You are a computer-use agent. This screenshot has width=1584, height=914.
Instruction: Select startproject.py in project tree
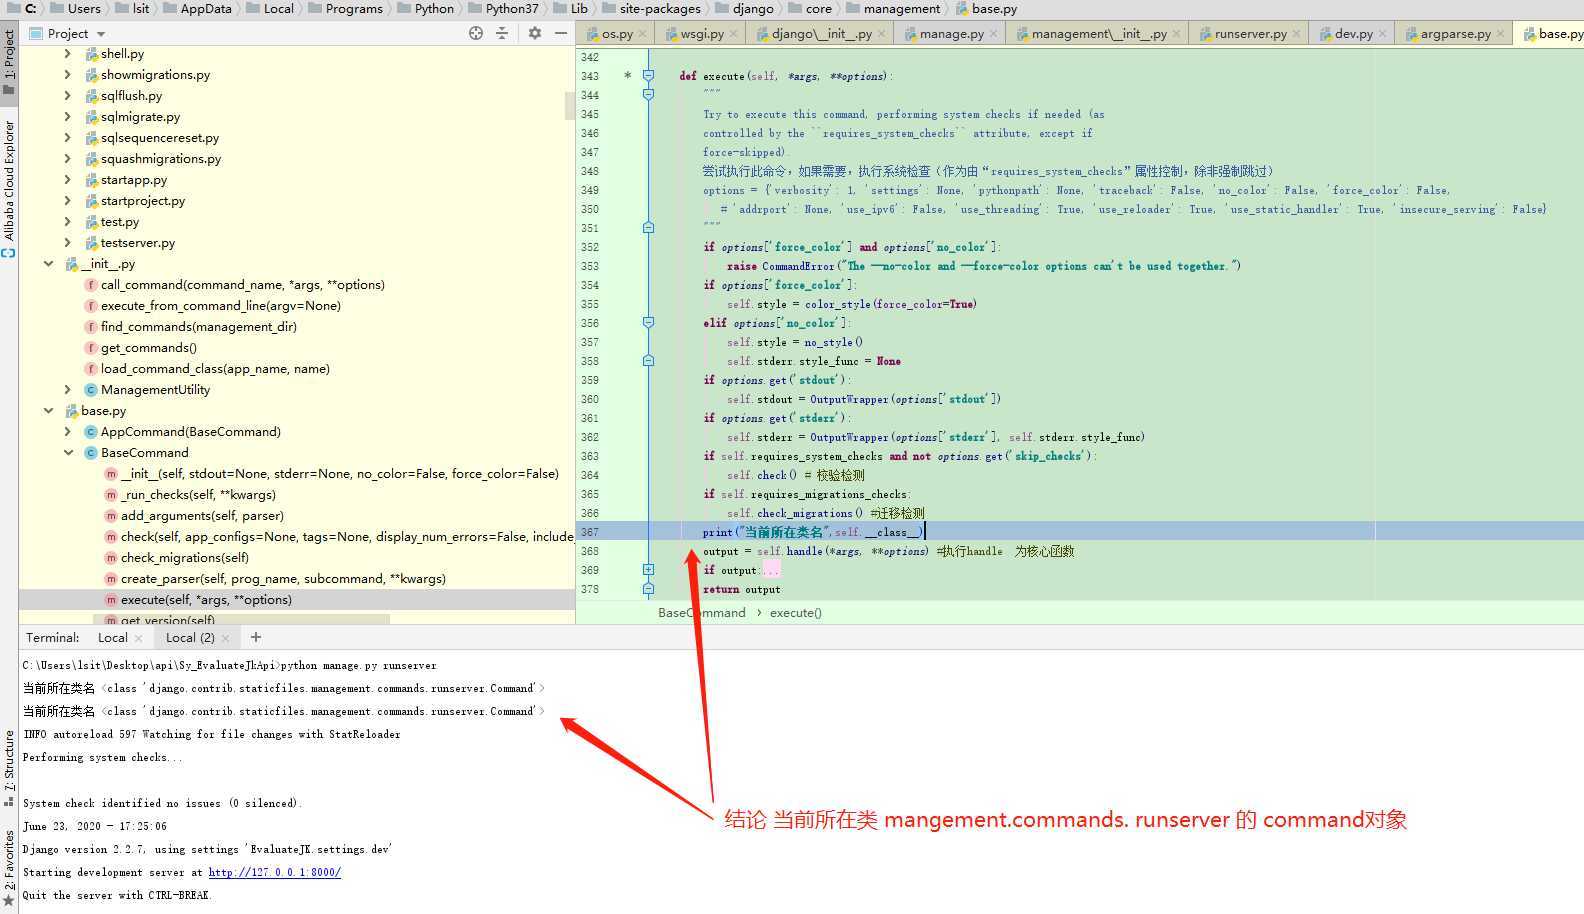[142, 201]
